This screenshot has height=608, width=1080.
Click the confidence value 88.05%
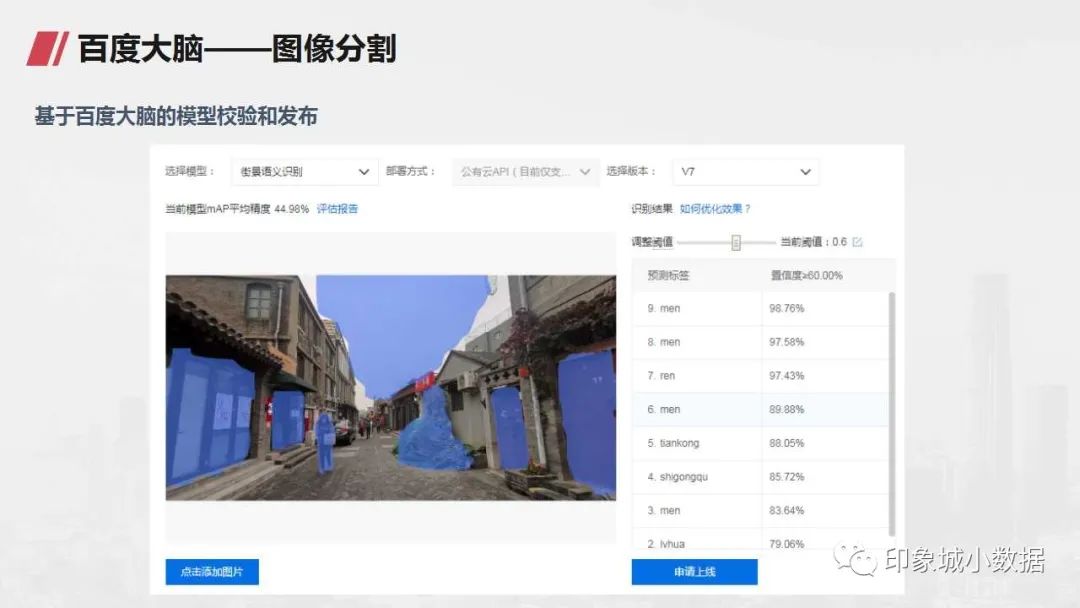point(787,443)
